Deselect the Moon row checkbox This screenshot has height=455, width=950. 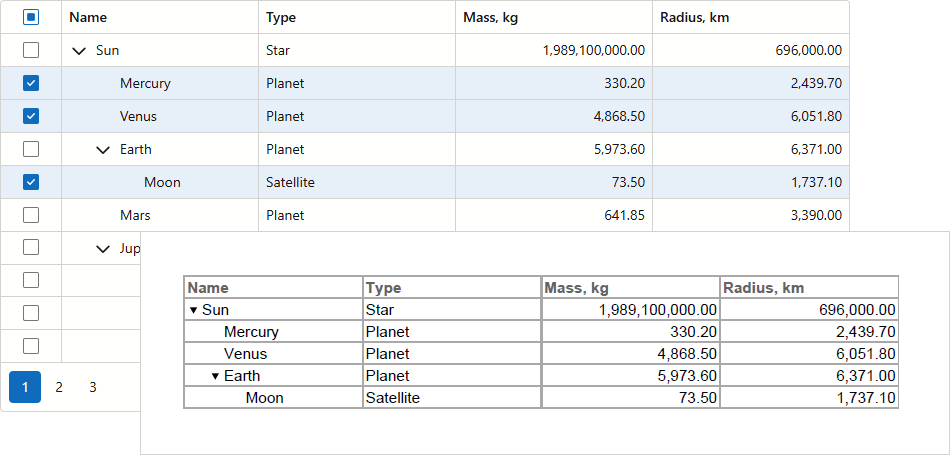(31, 182)
